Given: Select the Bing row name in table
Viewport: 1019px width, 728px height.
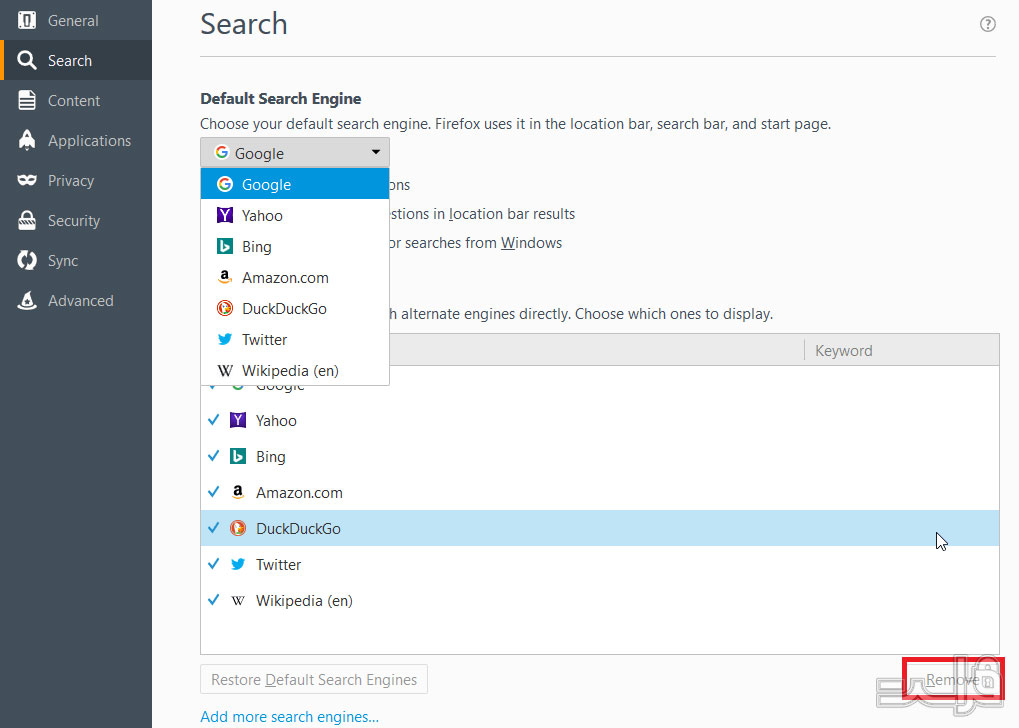Looking at the screenshot, I should point(270,456).
